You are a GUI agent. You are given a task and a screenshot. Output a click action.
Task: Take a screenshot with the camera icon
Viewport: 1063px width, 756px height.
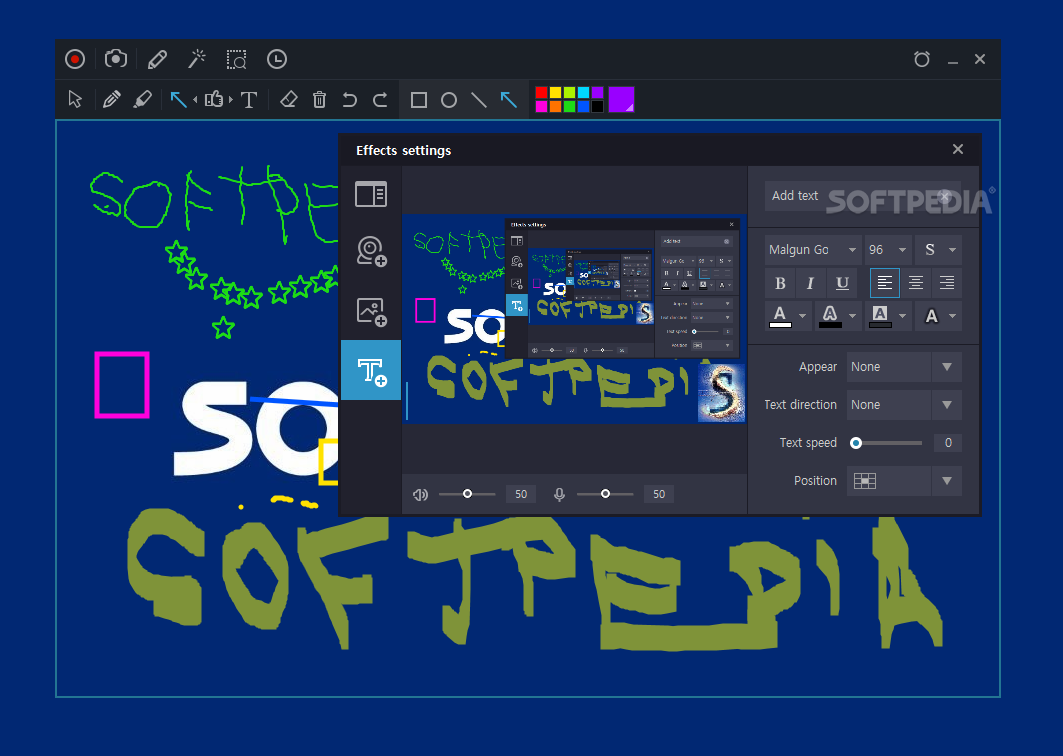coord(116,59)
